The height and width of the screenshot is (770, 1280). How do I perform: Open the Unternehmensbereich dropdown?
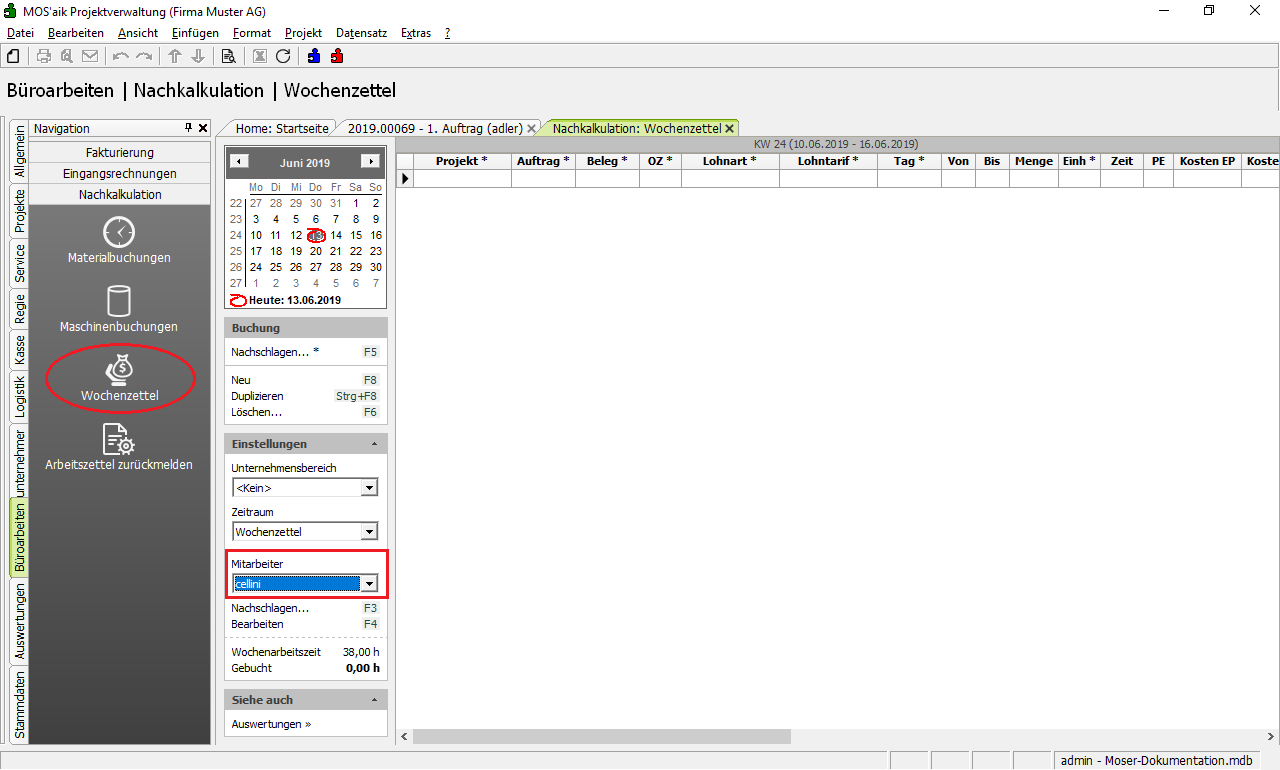pyautogui.click(x=369, y=488)
